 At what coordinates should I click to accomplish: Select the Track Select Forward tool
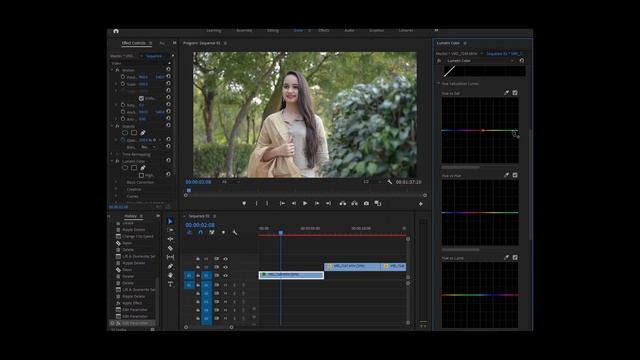[x=170, y=230]
